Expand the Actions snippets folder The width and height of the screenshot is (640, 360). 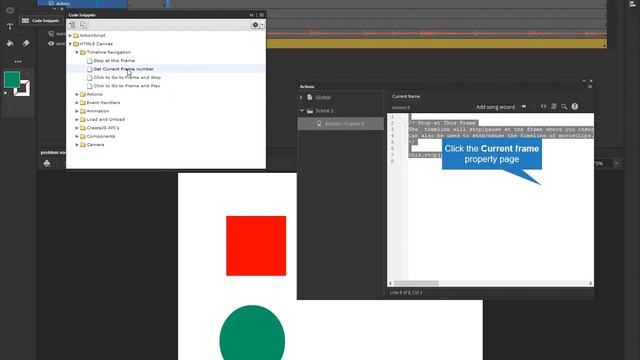(77, 94)
